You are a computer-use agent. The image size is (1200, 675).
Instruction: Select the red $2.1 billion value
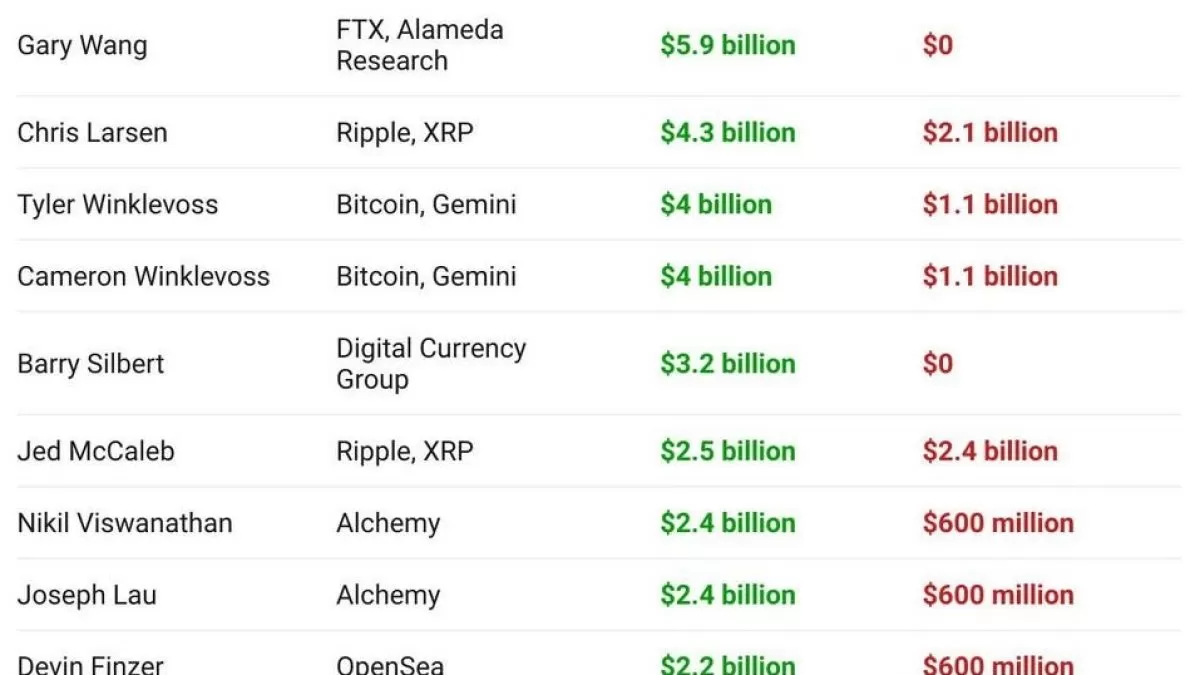[989, 133]
